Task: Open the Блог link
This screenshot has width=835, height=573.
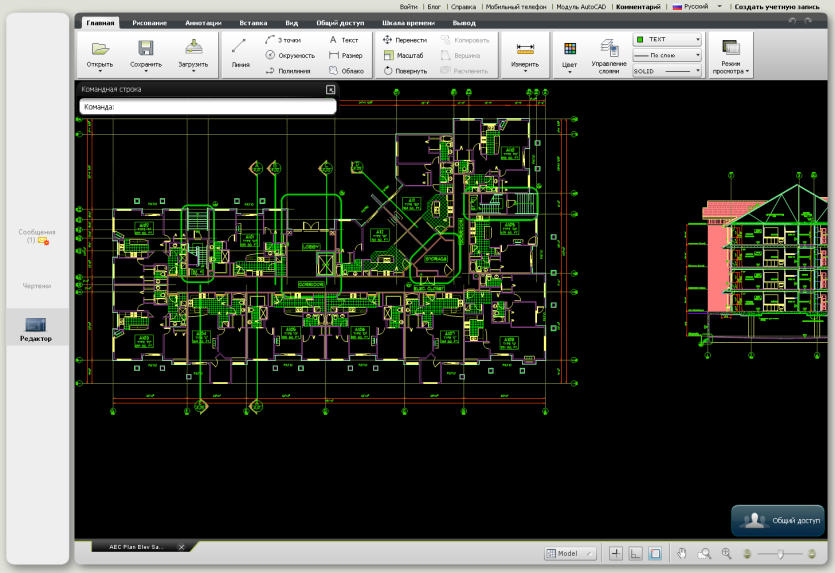Action: [434, 7]
